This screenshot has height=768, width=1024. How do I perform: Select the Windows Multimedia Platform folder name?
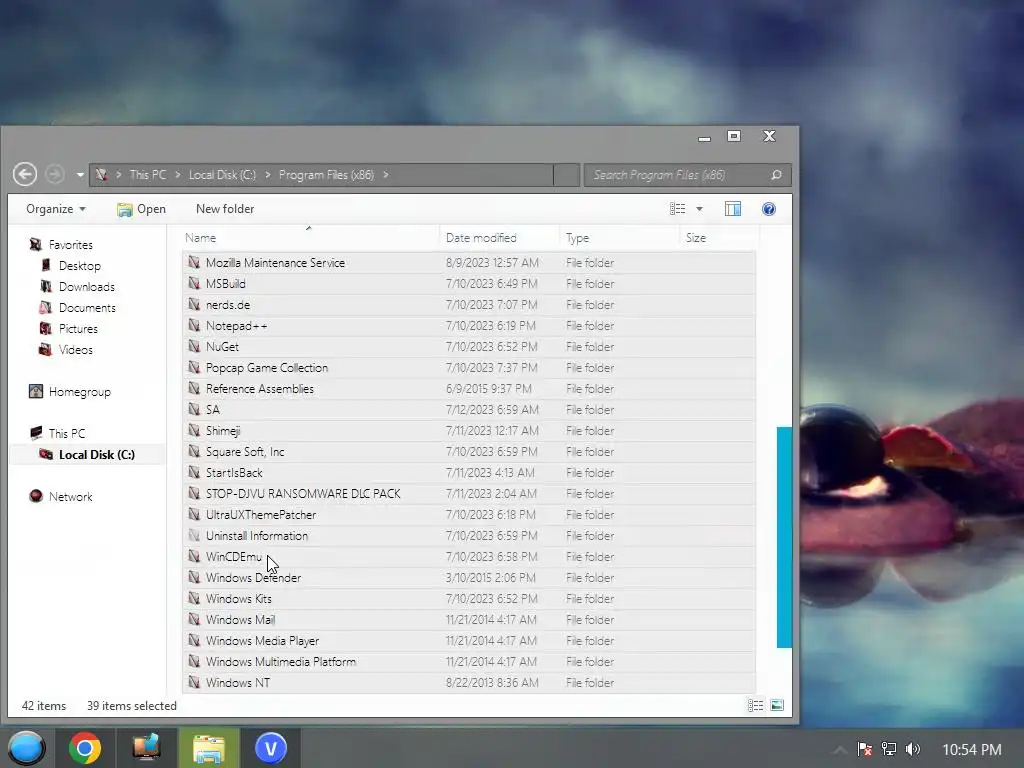[281, 662]
